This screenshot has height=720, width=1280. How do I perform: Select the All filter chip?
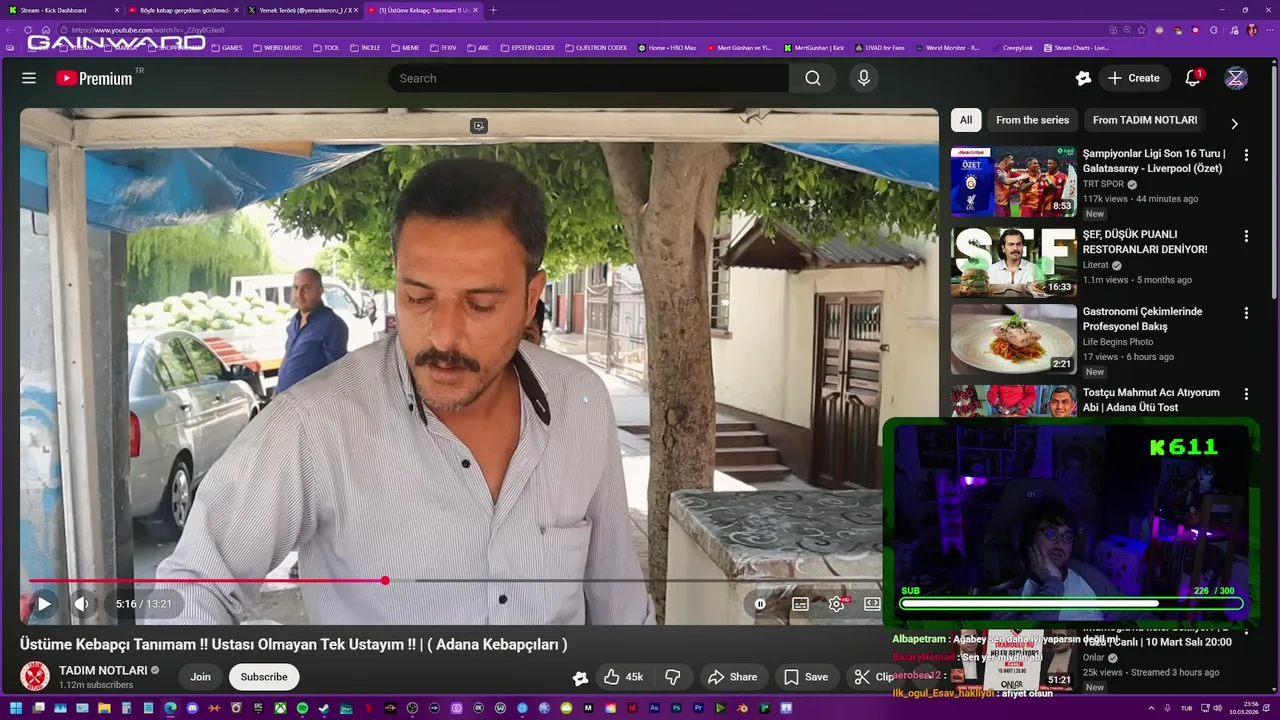coord(966,120)
